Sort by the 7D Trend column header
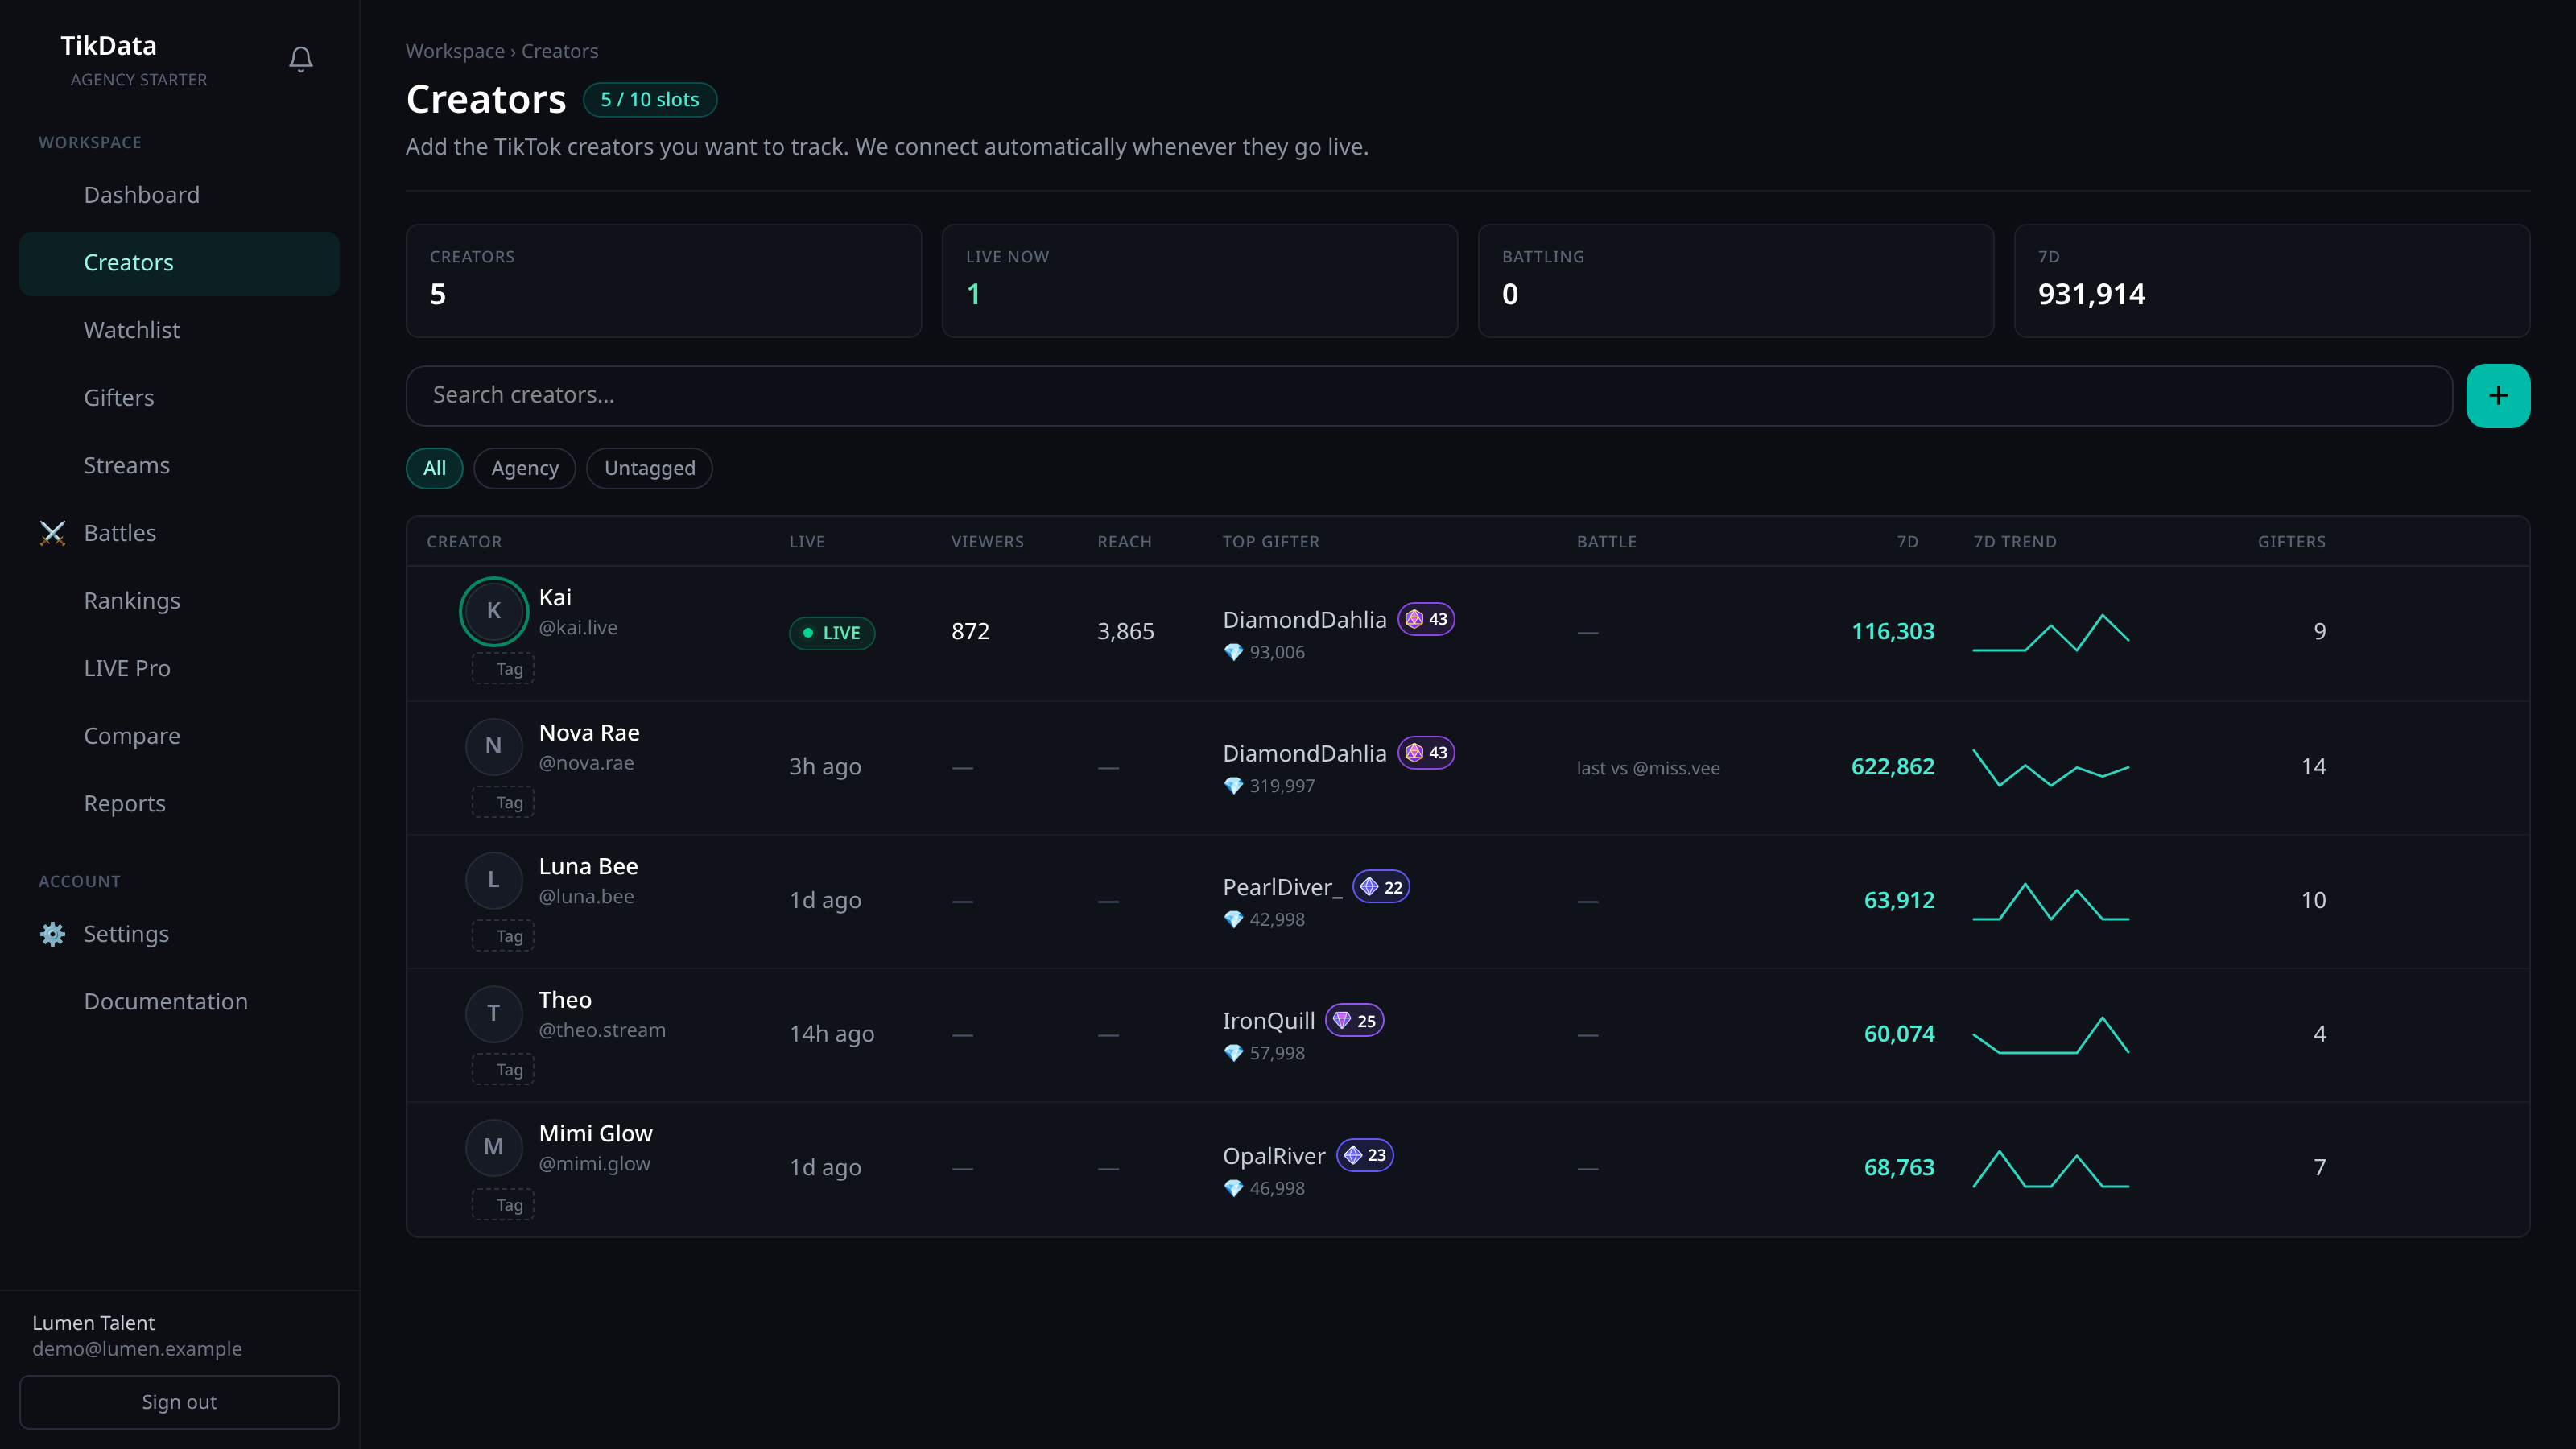 (2015, 542)
